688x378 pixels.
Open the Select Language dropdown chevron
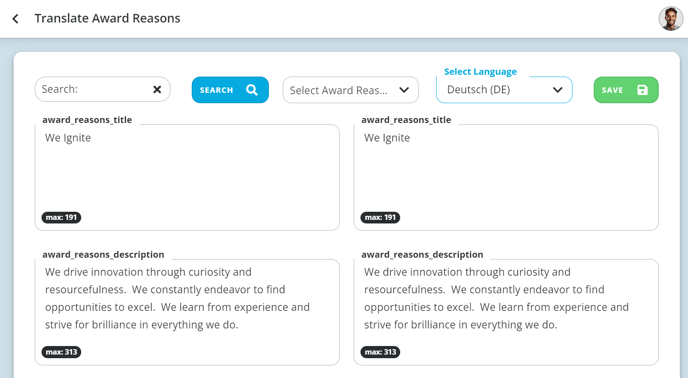tap(557, 90)
